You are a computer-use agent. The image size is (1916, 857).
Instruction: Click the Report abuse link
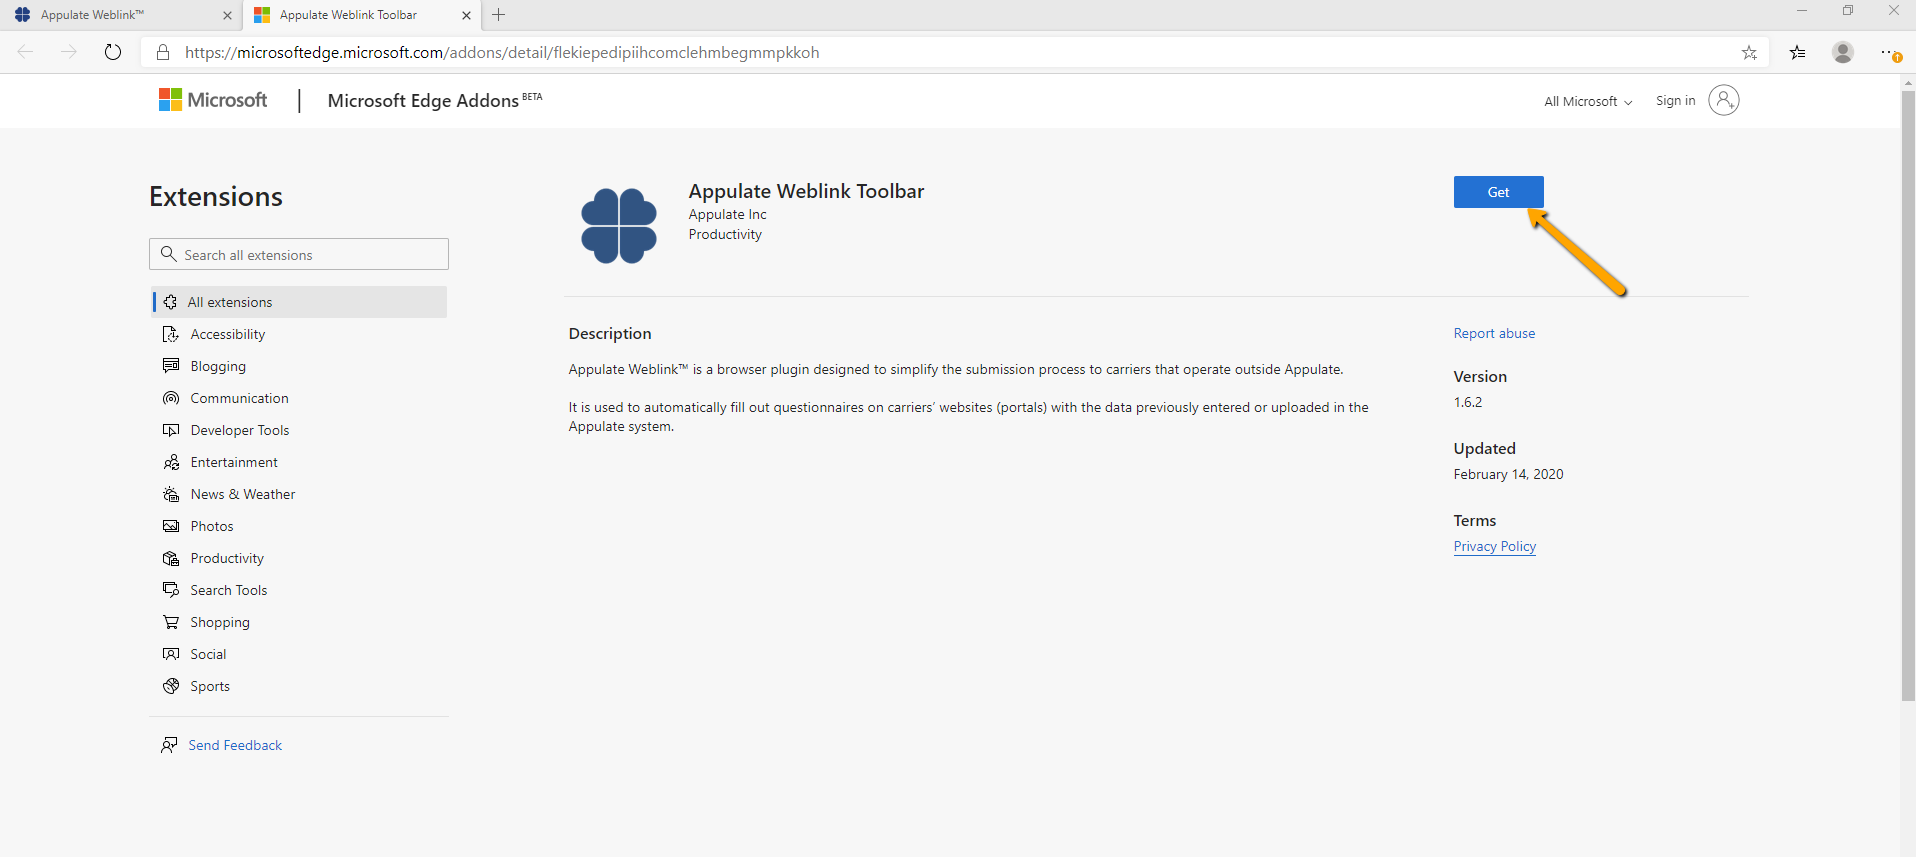1494,333
